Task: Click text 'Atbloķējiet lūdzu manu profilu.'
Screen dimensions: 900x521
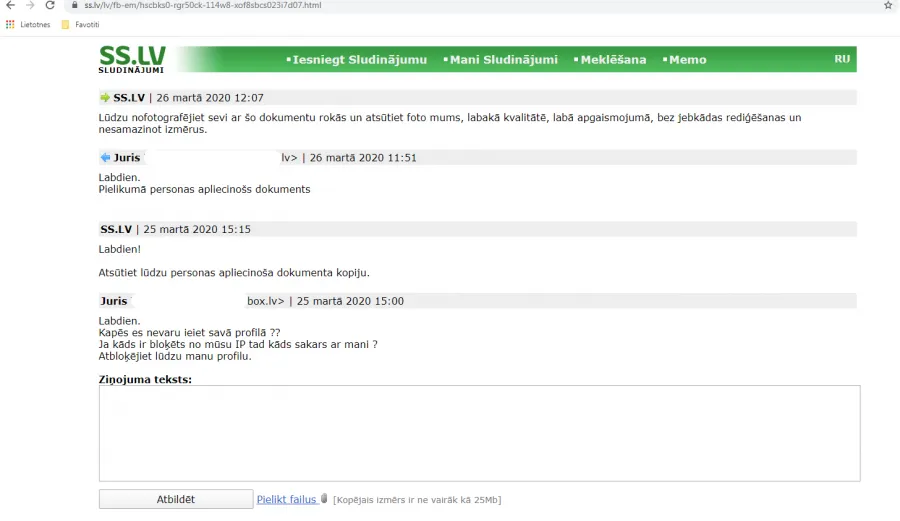Action: pyautogui.click(x=175, y=356)
